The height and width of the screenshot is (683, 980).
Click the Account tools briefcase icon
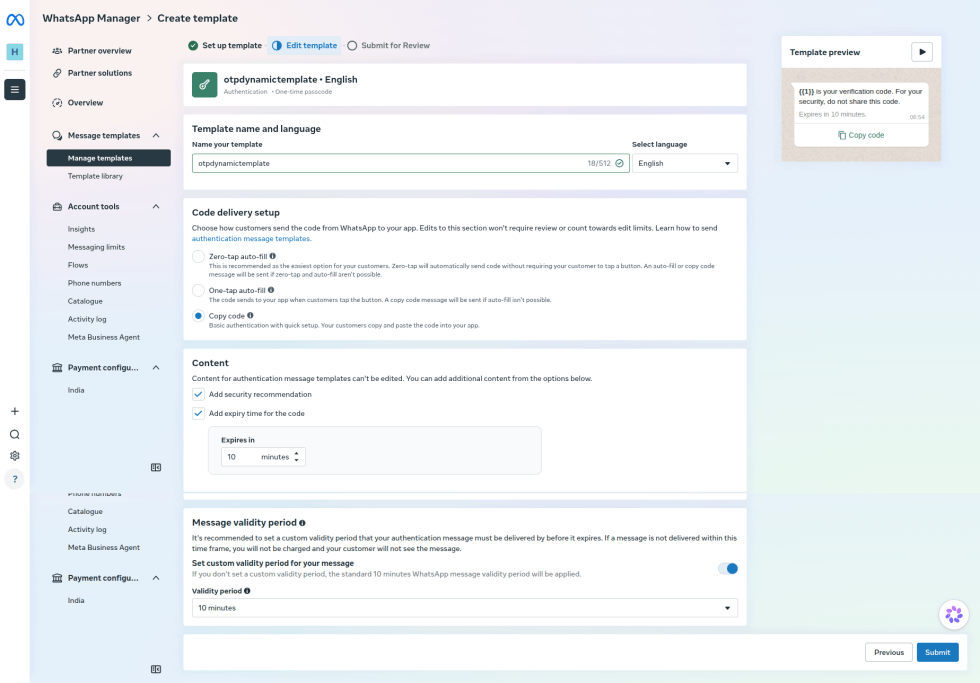pyautogui.click(x=57, y=207)
